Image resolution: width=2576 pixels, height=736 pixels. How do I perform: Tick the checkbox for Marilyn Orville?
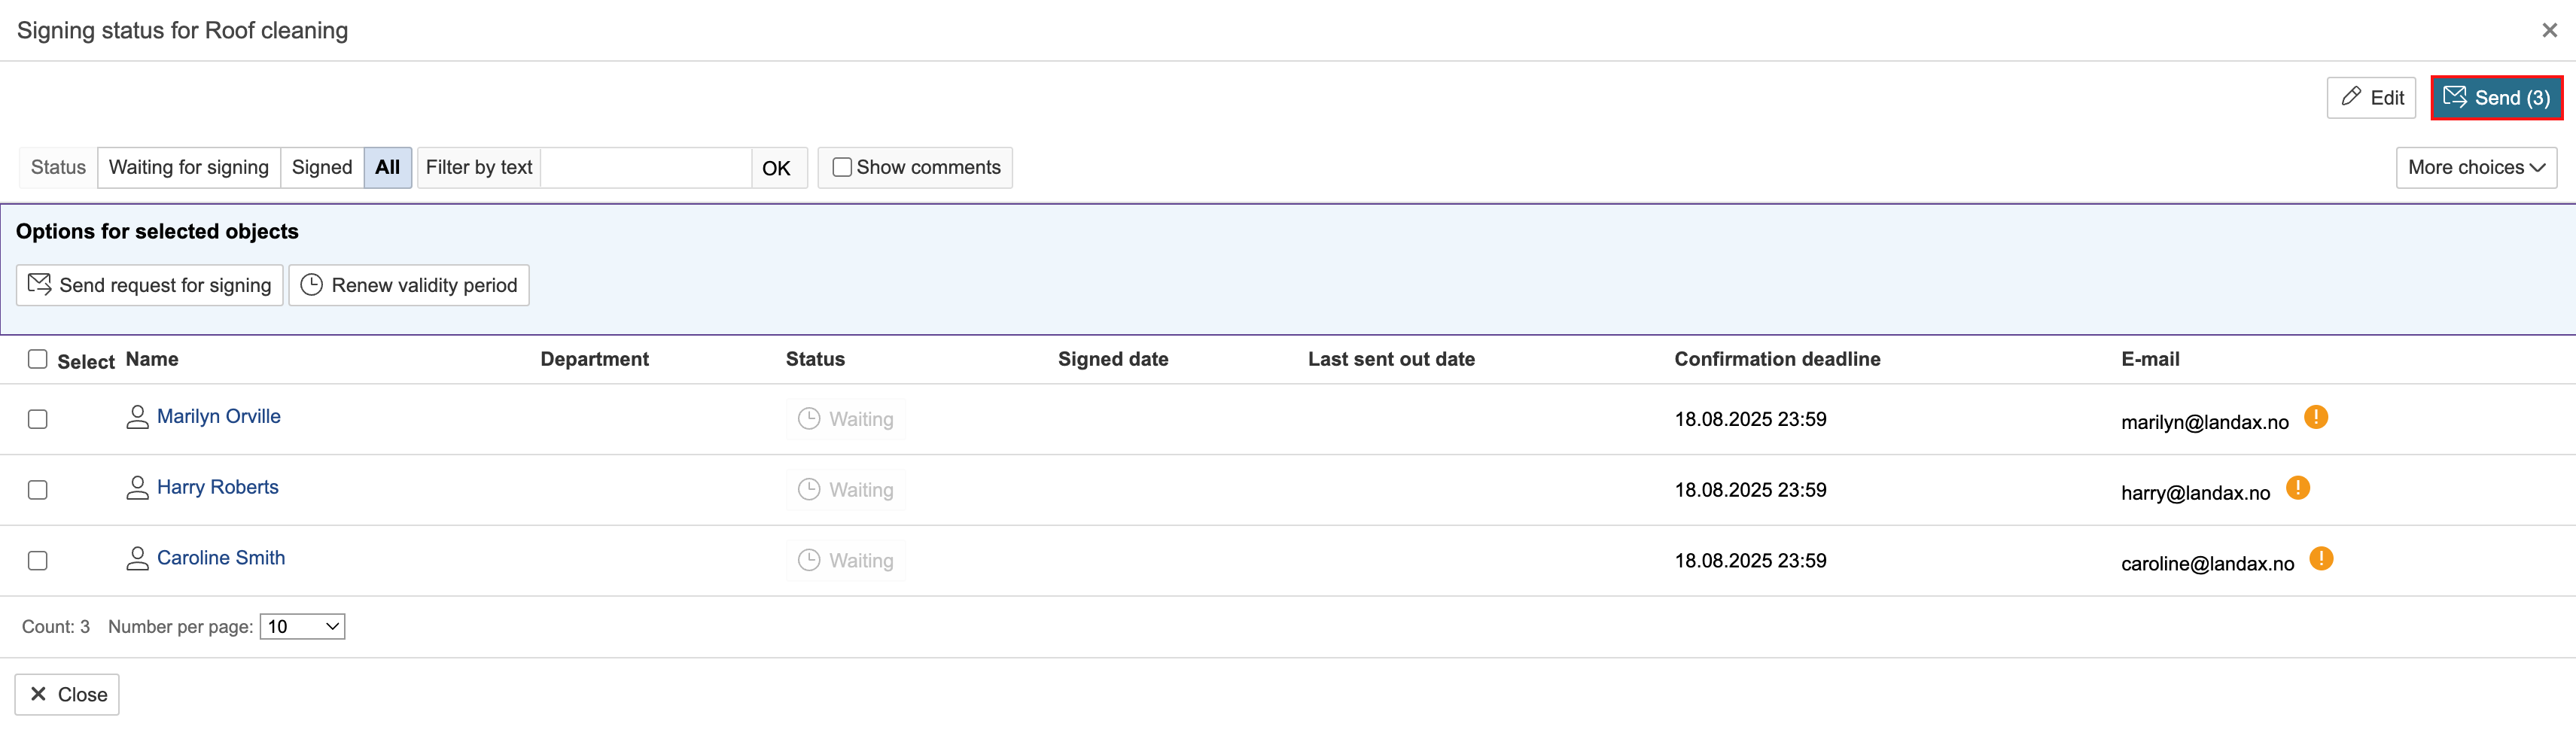(x=38, y=419)
